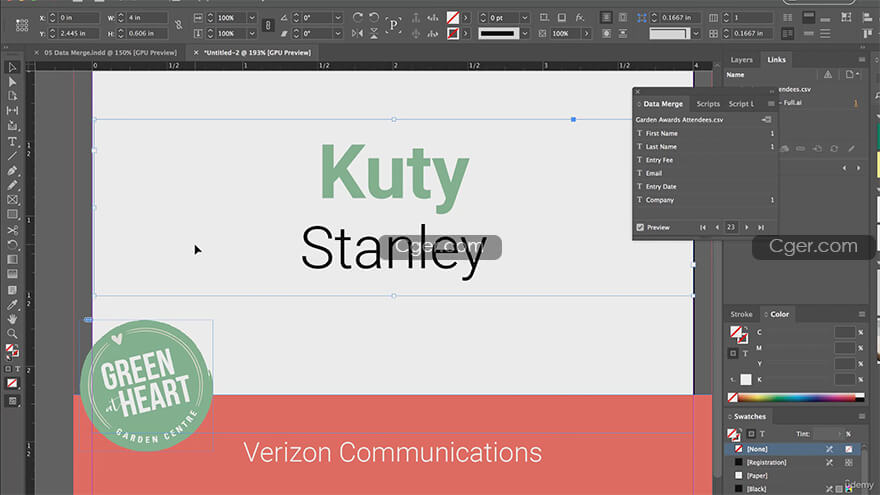Select the Company data field
Image resolution: width=880 pixels, height=495 pixels.
tap(705, 200)
